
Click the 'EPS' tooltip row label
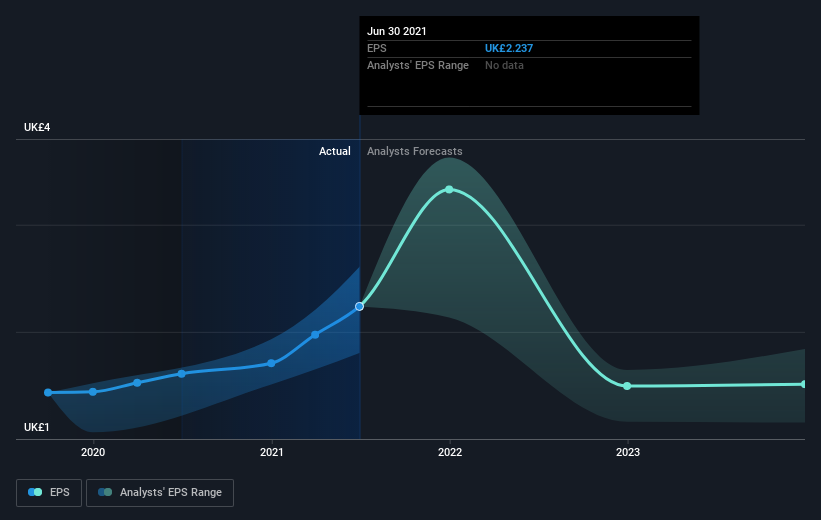[x=376, y=48]
